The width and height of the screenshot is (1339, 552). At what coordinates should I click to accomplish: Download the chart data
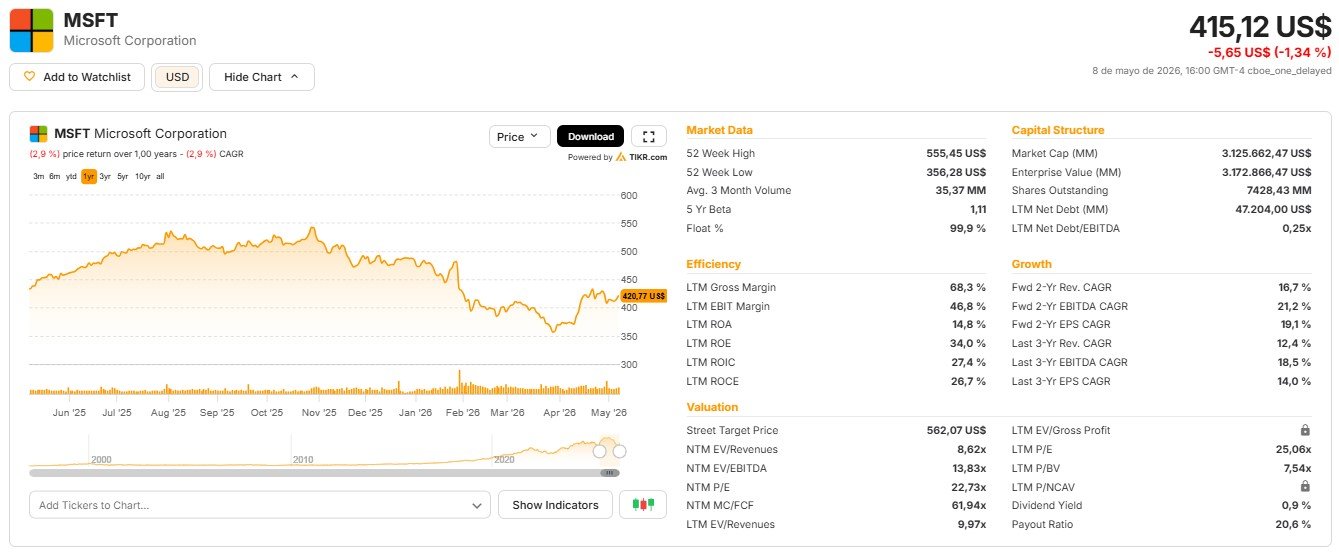pyautogui.click(x=591, y=137)
